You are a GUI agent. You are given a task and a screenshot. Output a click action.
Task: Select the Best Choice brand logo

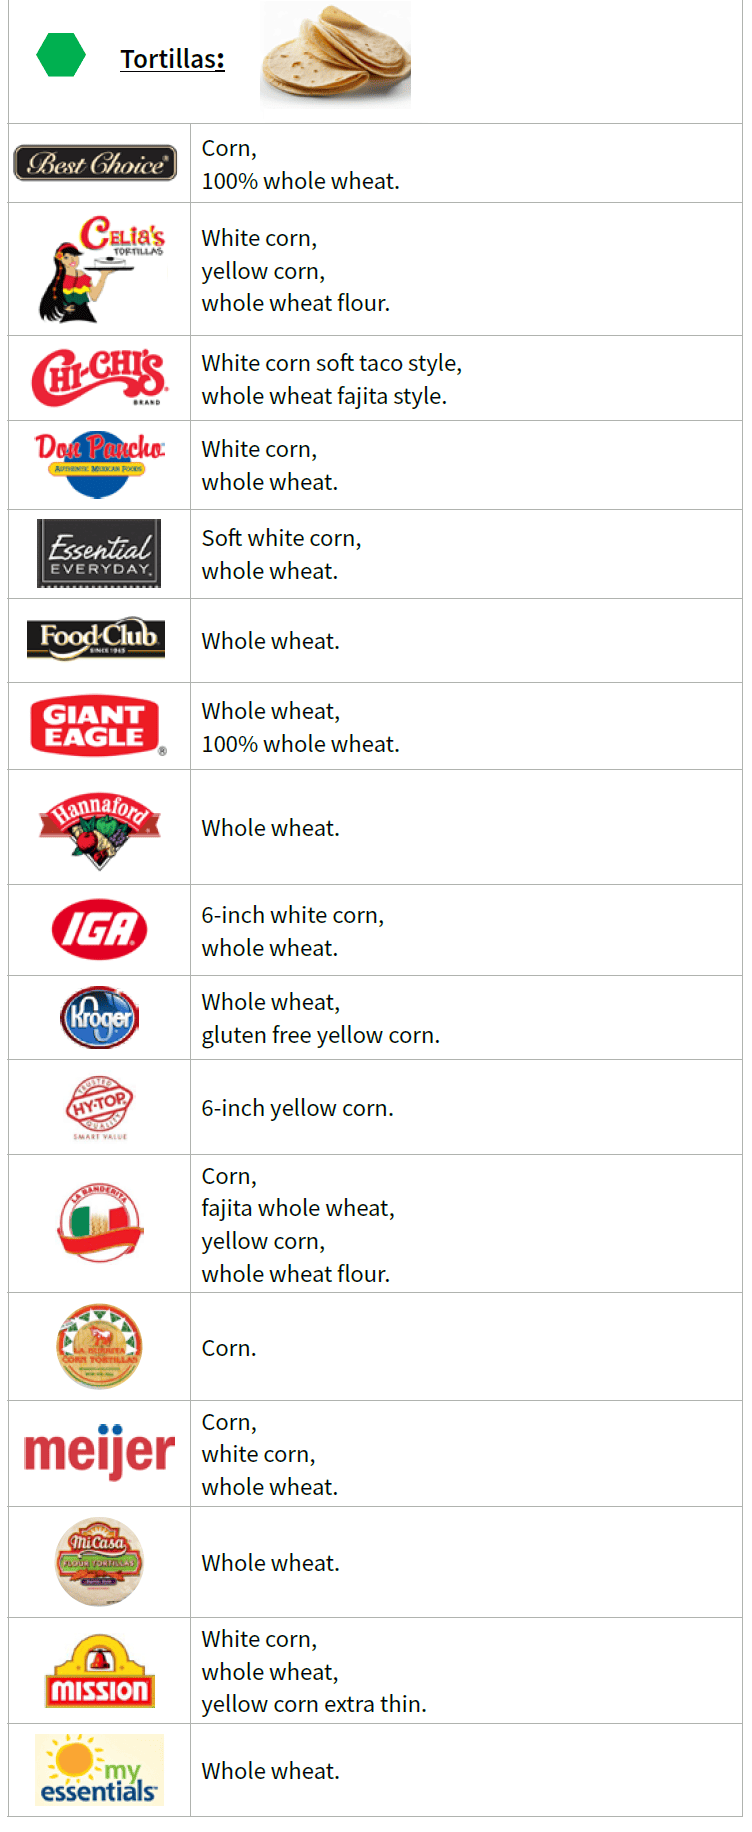click(96, 163)
